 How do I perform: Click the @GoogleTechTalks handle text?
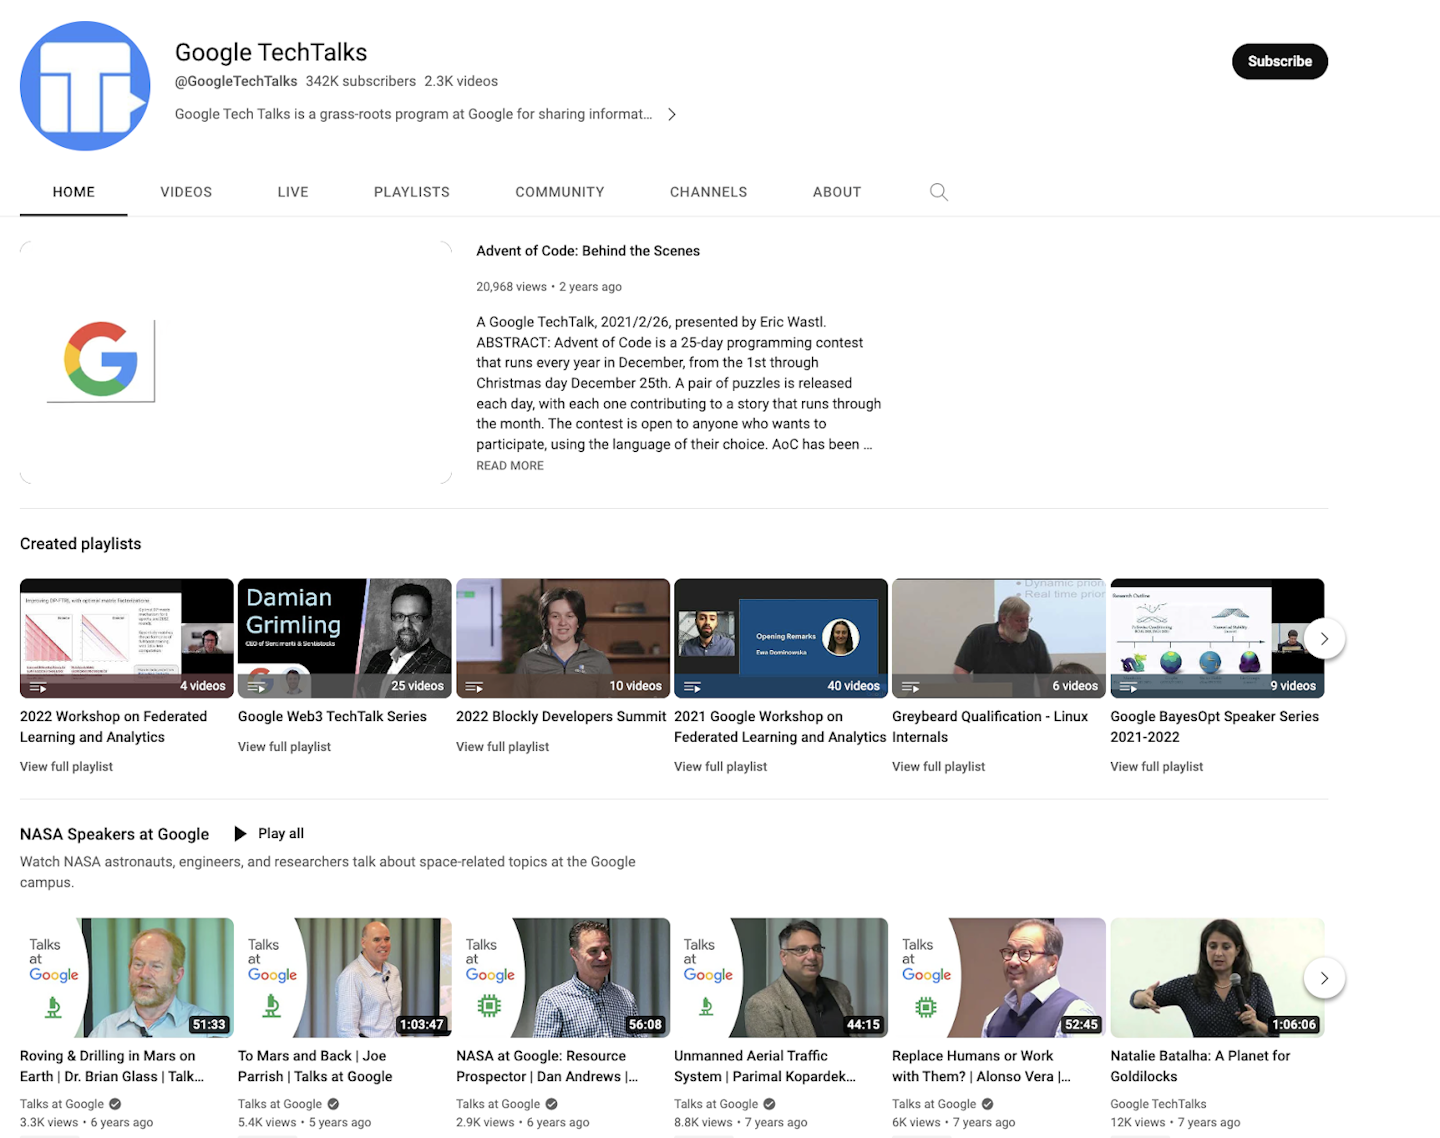pos(236,81)
